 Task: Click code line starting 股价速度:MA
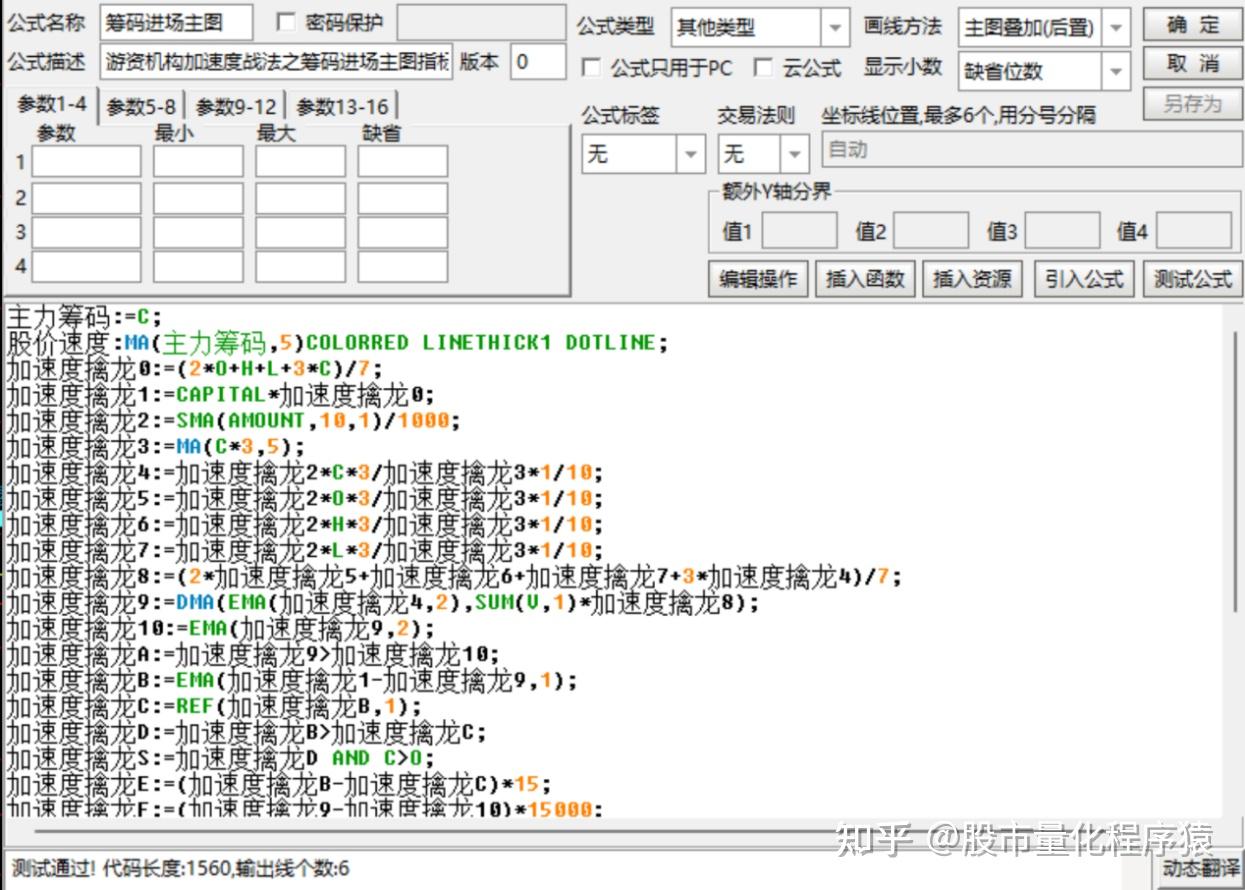(x=337, y=343)
